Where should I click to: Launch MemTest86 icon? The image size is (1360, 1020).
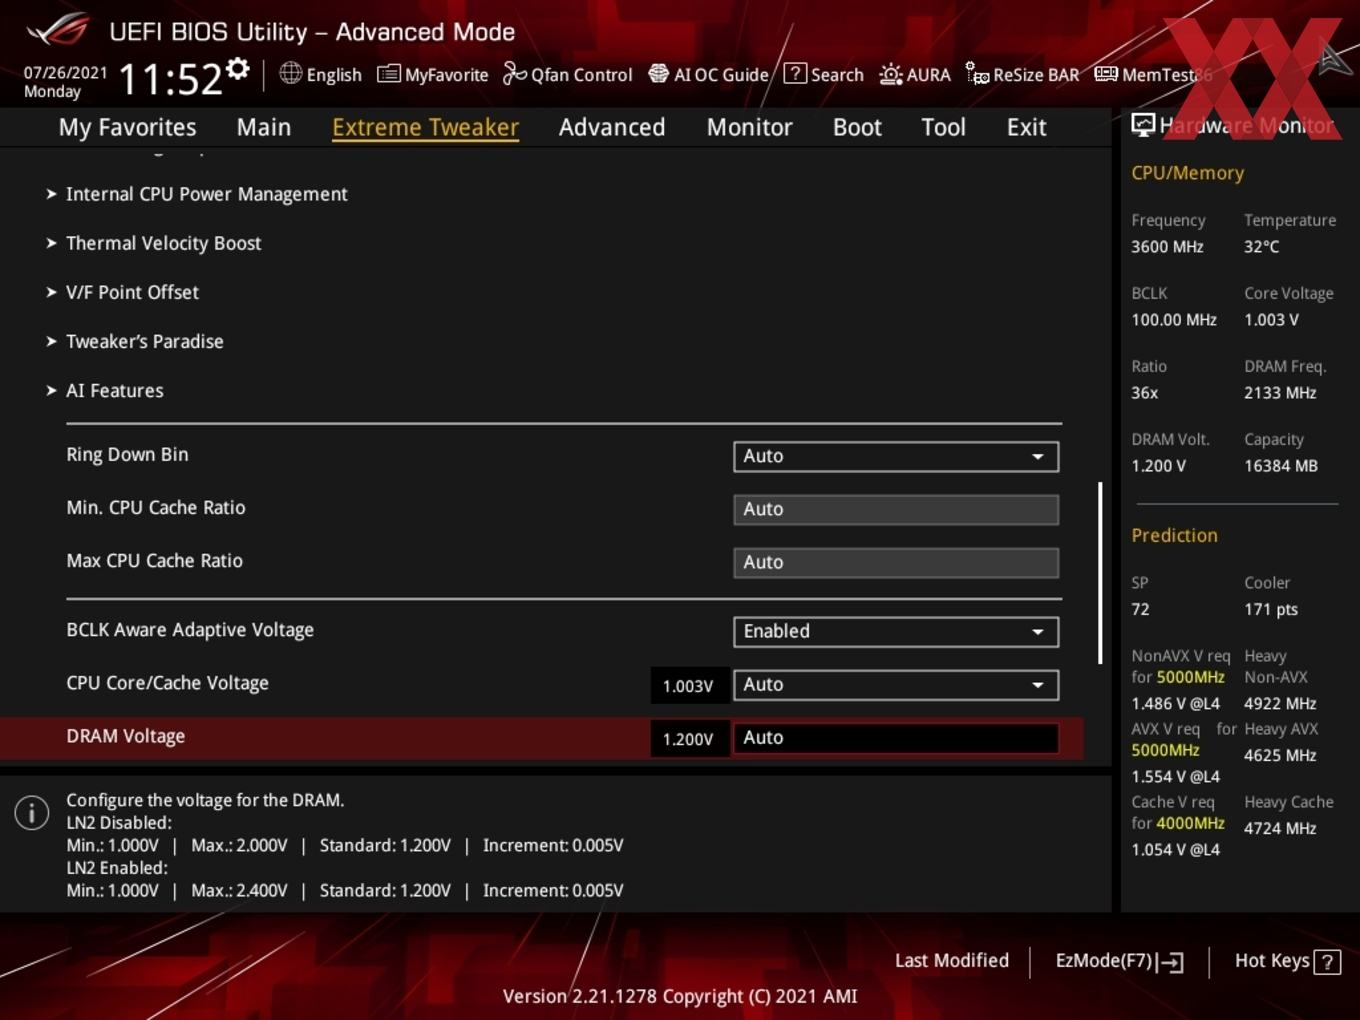click(1106, 74)
